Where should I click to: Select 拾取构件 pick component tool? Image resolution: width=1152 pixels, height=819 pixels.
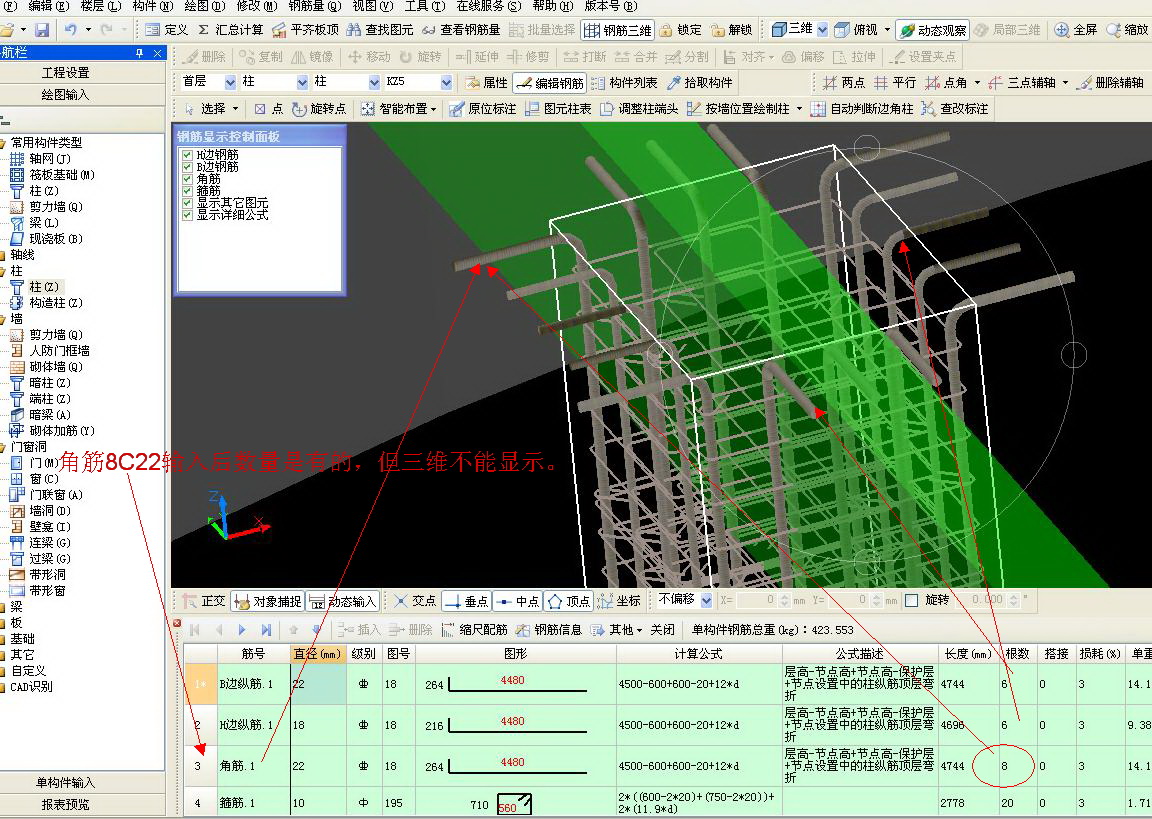[699, 83]
